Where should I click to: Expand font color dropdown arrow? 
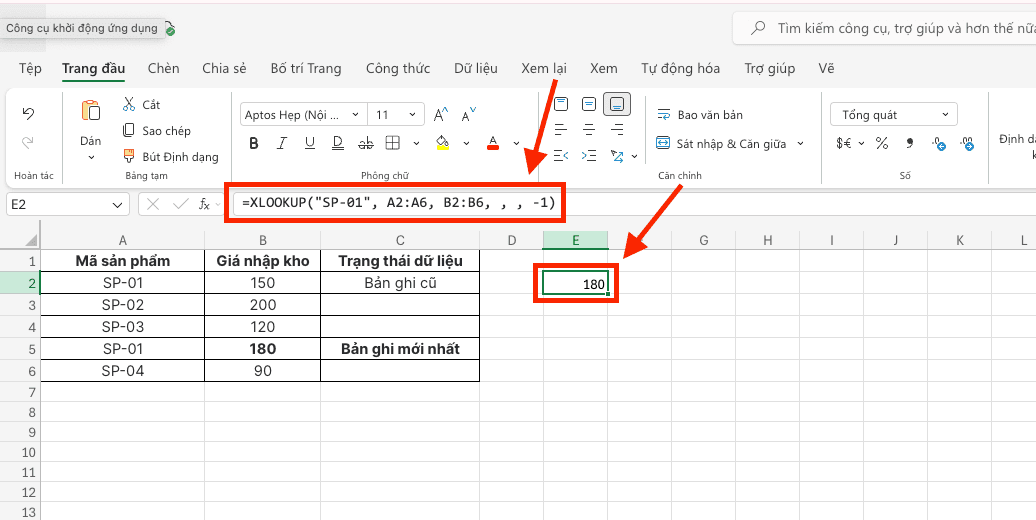[516, 143]
